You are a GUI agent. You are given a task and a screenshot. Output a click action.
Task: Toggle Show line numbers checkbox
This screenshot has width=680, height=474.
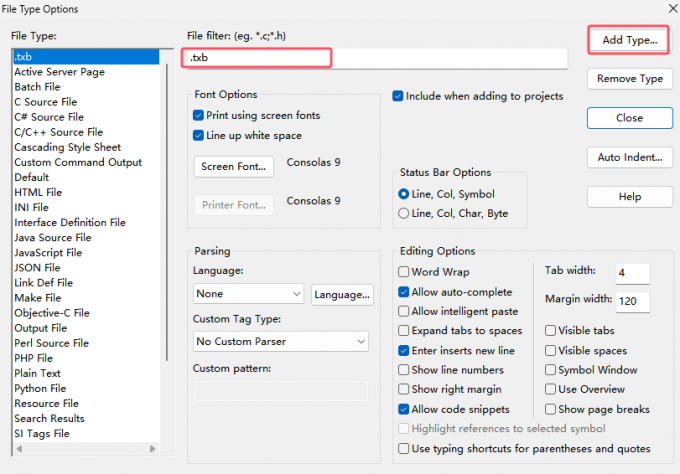[x=404, y=370]
